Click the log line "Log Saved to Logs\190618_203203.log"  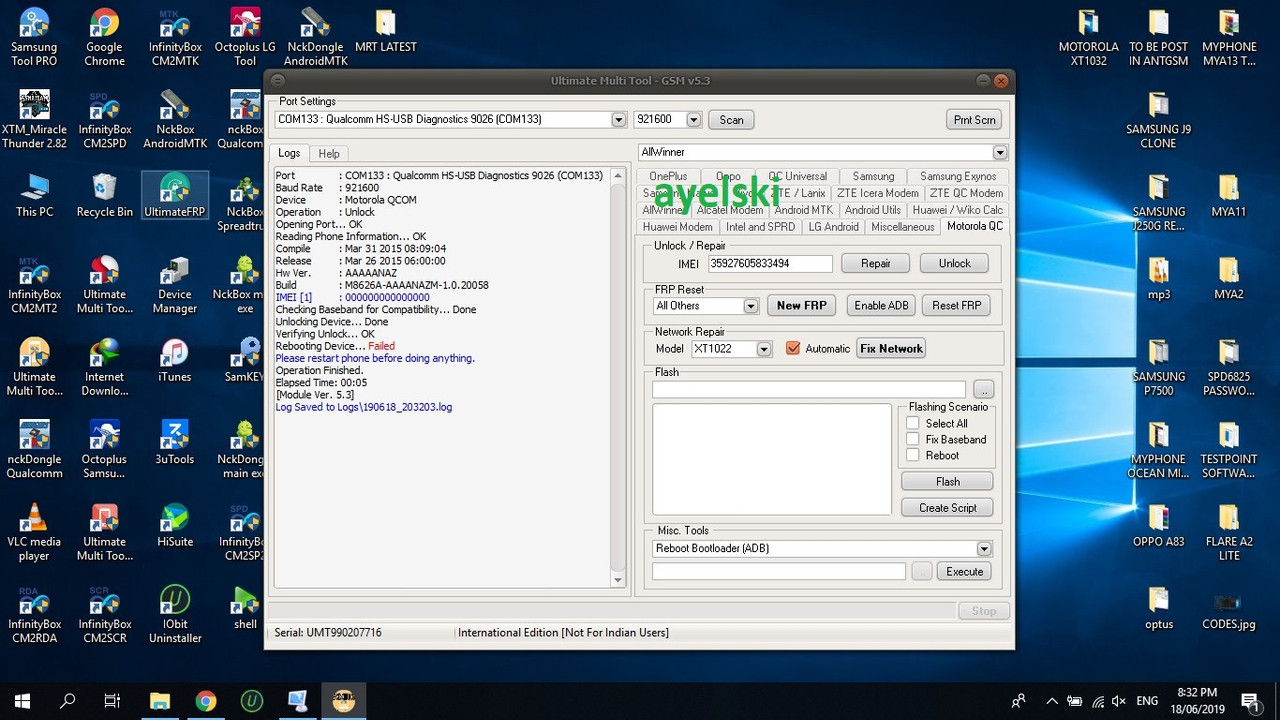pyautogui.click(x=364, y=408)
